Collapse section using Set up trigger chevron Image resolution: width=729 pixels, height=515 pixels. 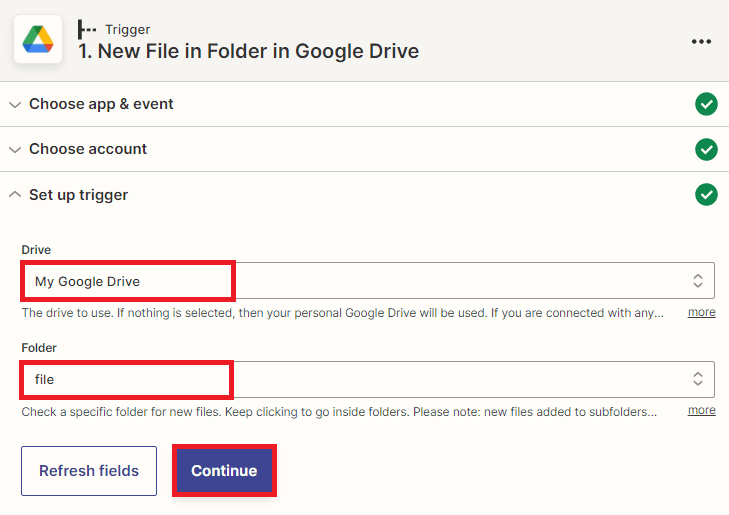[x=15, y=195]
